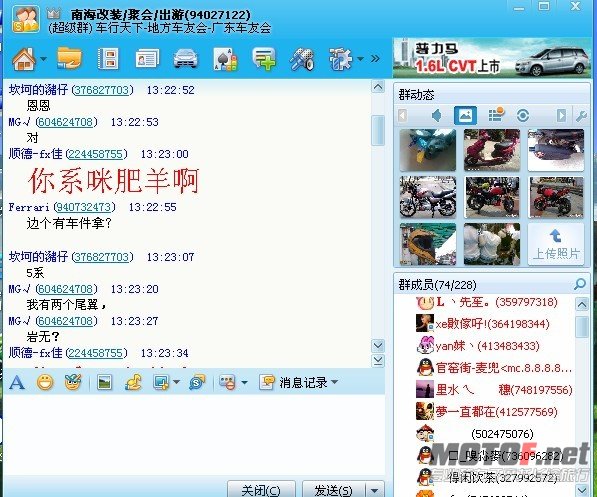The width and height of the screenshot is (597, 497).
Task: Click member list scrollbar up arrow
Action: (582, 305)
